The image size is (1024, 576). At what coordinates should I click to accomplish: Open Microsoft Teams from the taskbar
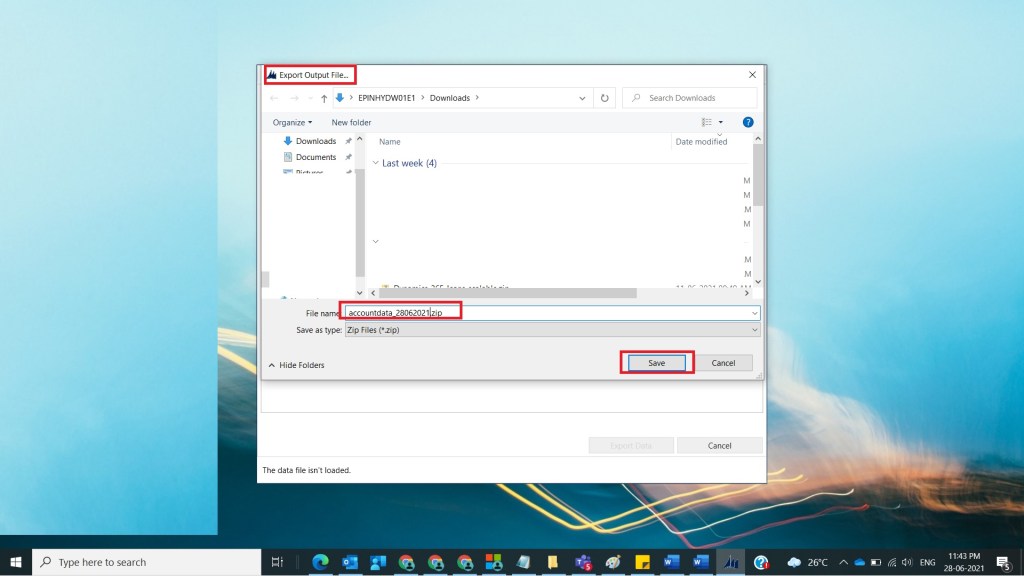[582, 562]
